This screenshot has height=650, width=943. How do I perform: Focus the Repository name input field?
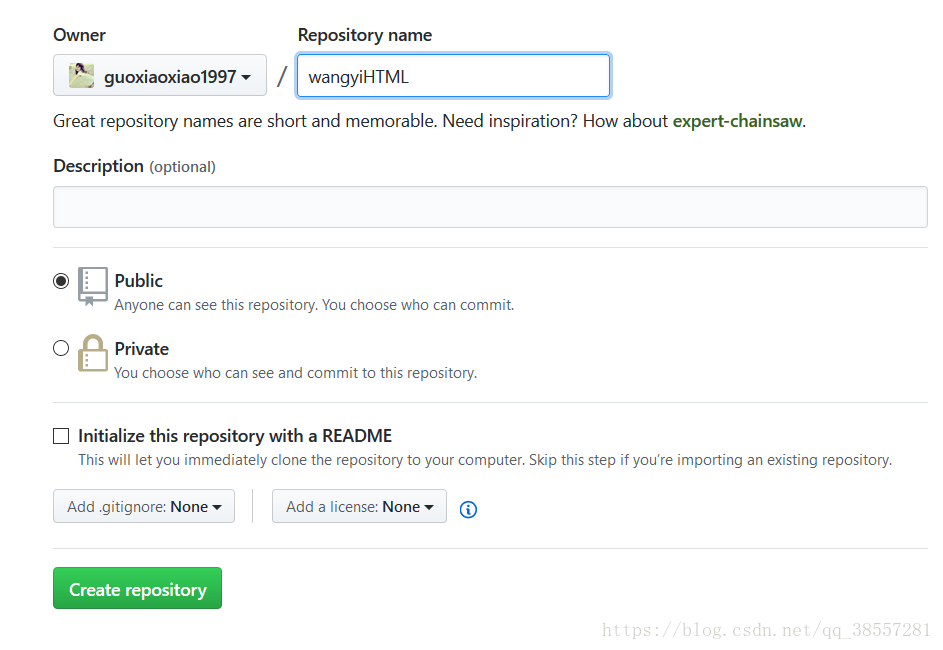point(453,76)
